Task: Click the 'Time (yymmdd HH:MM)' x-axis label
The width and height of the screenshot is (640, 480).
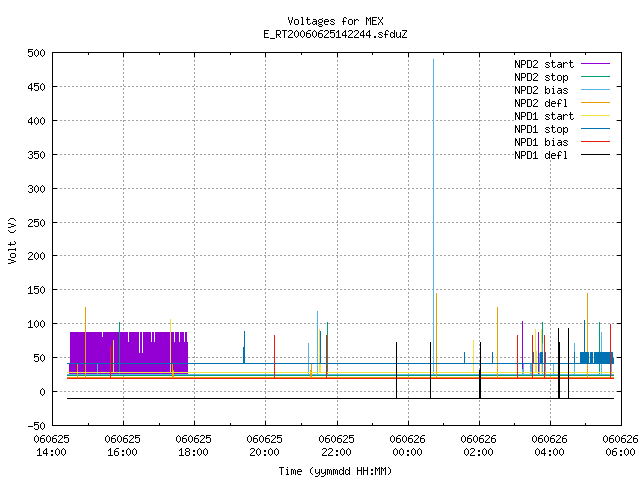Action: click(335, 471)
